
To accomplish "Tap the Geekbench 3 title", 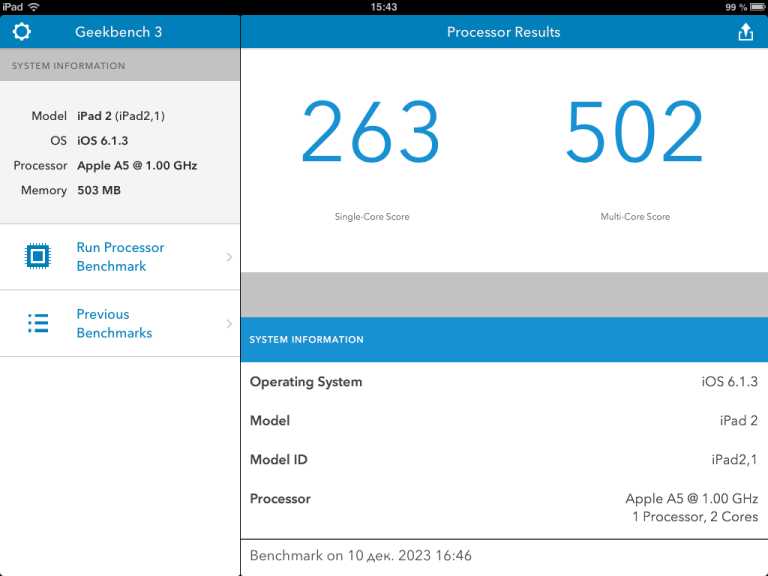I will pyautogui.click(x=119, y=32).
